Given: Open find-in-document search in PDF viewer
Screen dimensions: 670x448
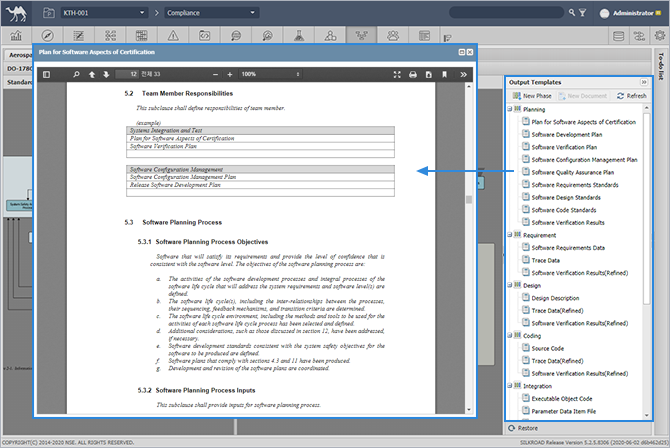Looking at the screenshot, I should (x=76, y=74).
